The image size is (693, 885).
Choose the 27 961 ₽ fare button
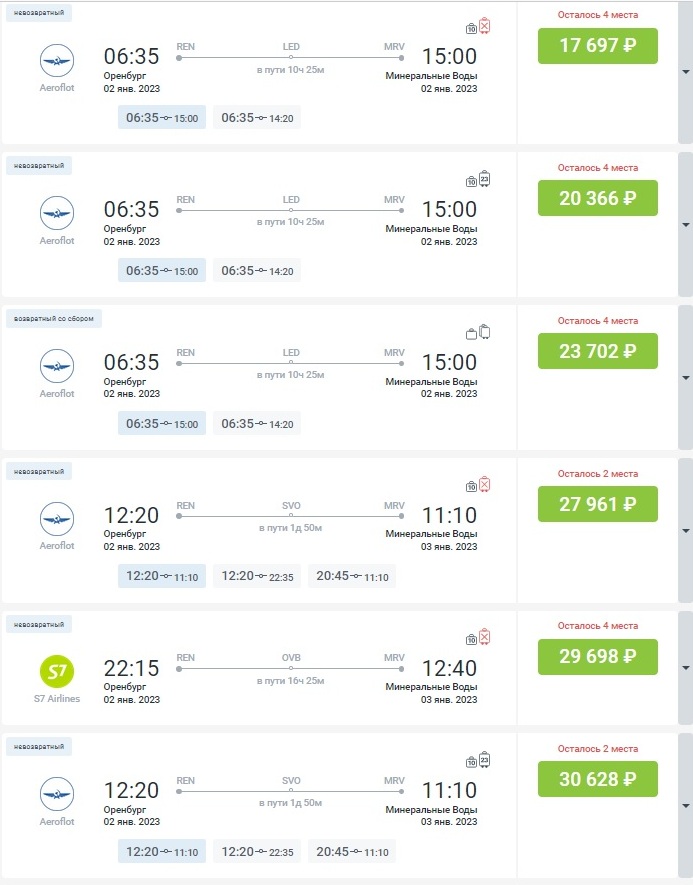tap(598, 504)
